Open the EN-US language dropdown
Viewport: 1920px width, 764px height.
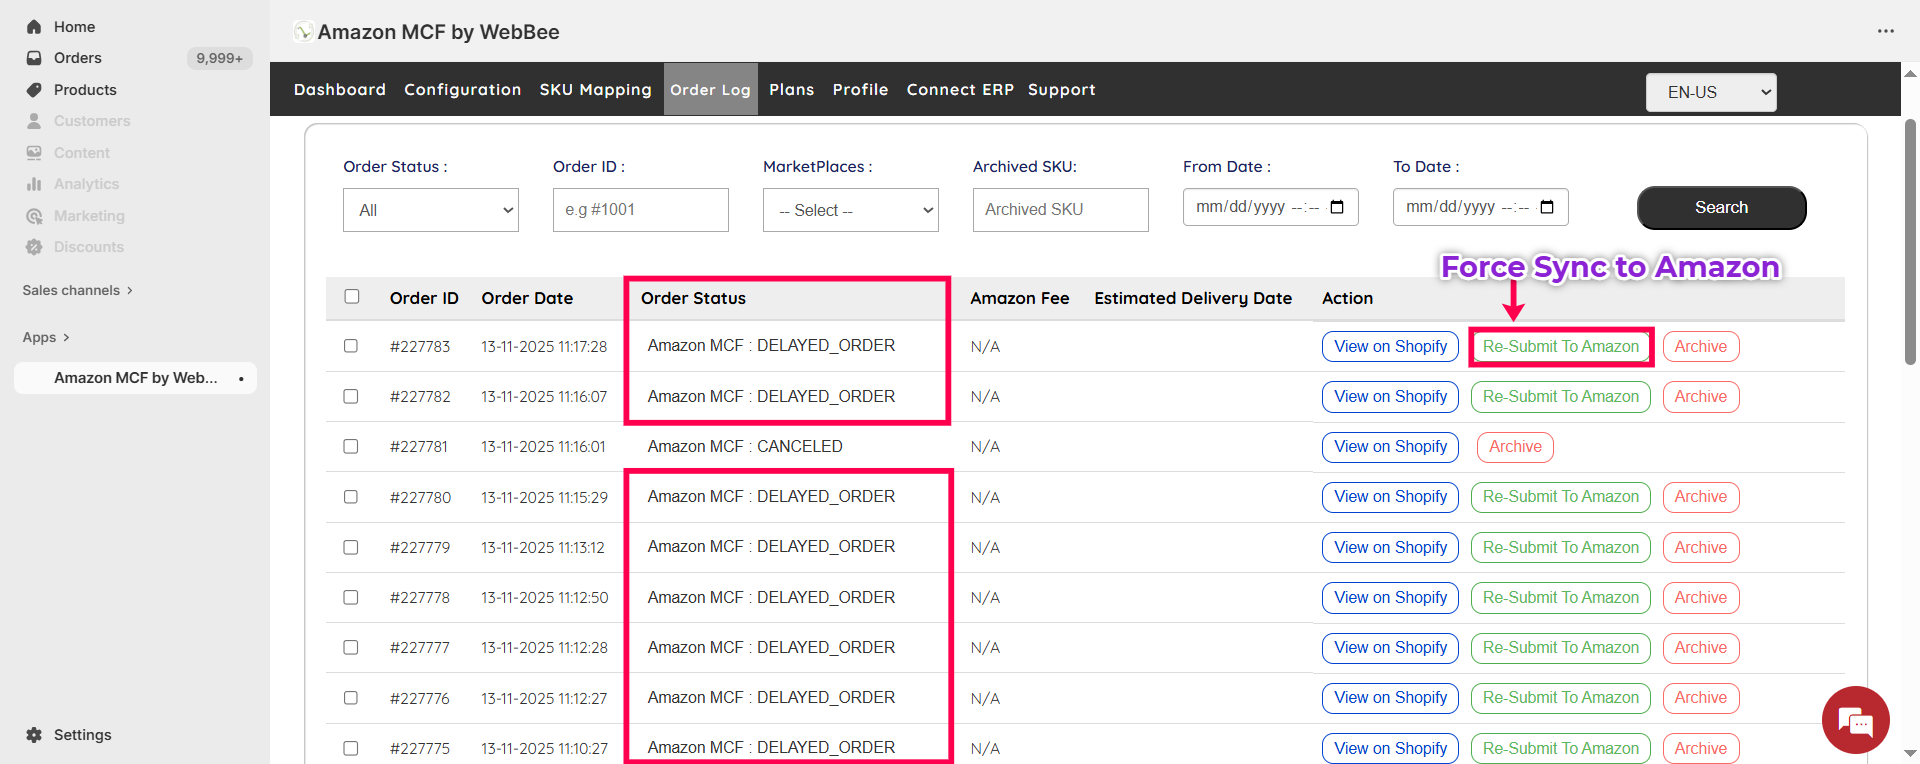click(x=1710, y=92)
